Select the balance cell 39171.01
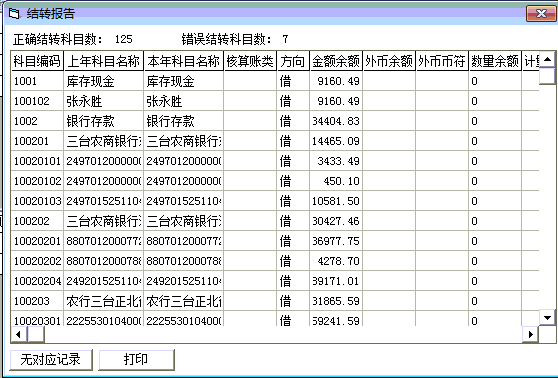The width and height of the screenshot is (558, 378). point(336,281)
